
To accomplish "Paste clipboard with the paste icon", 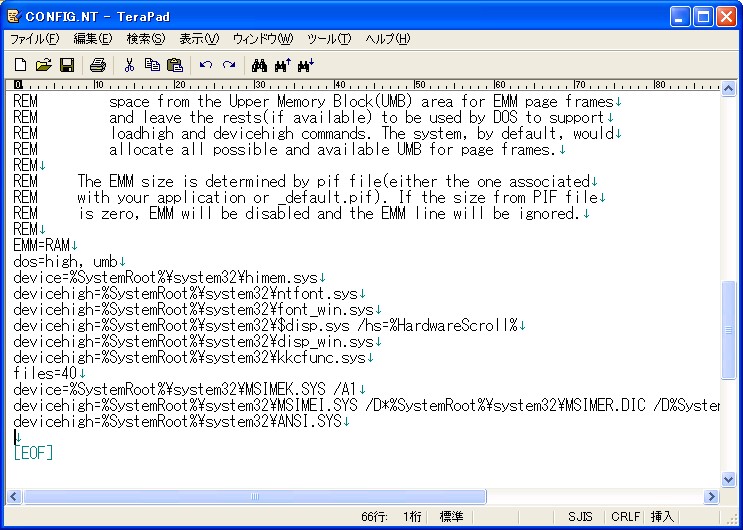I will [175, 65].
